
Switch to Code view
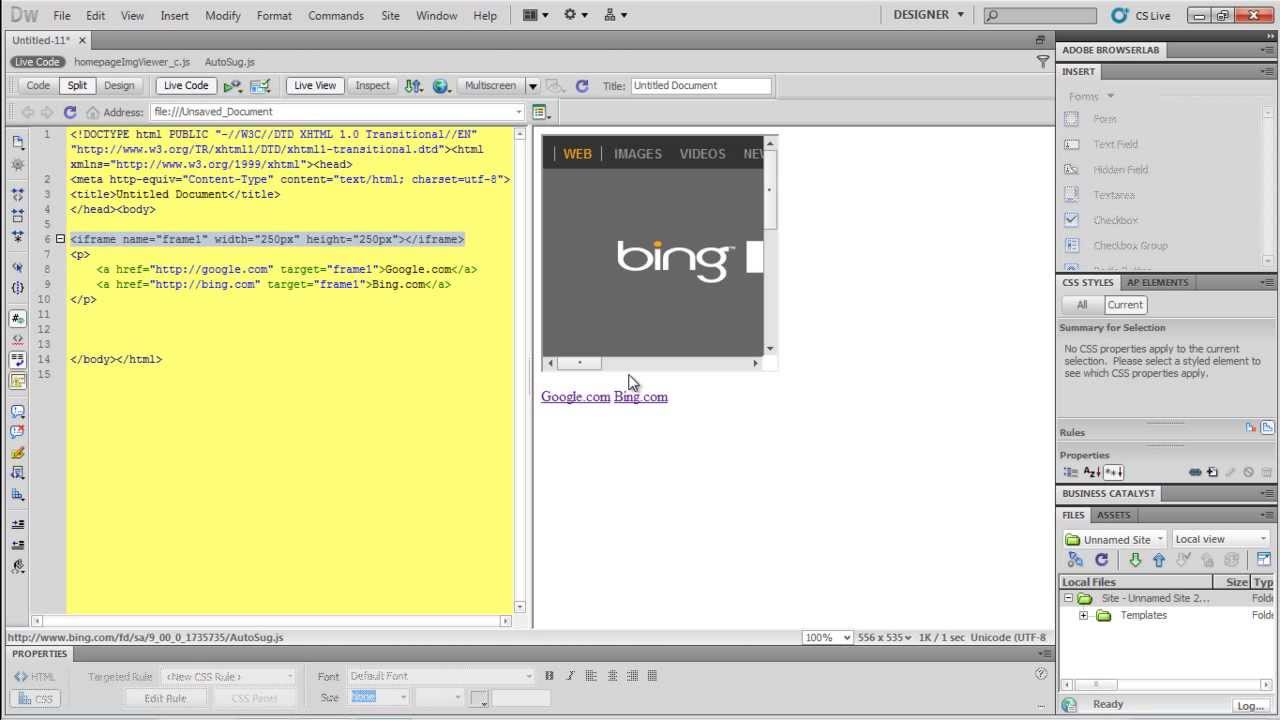click(38, 86)
